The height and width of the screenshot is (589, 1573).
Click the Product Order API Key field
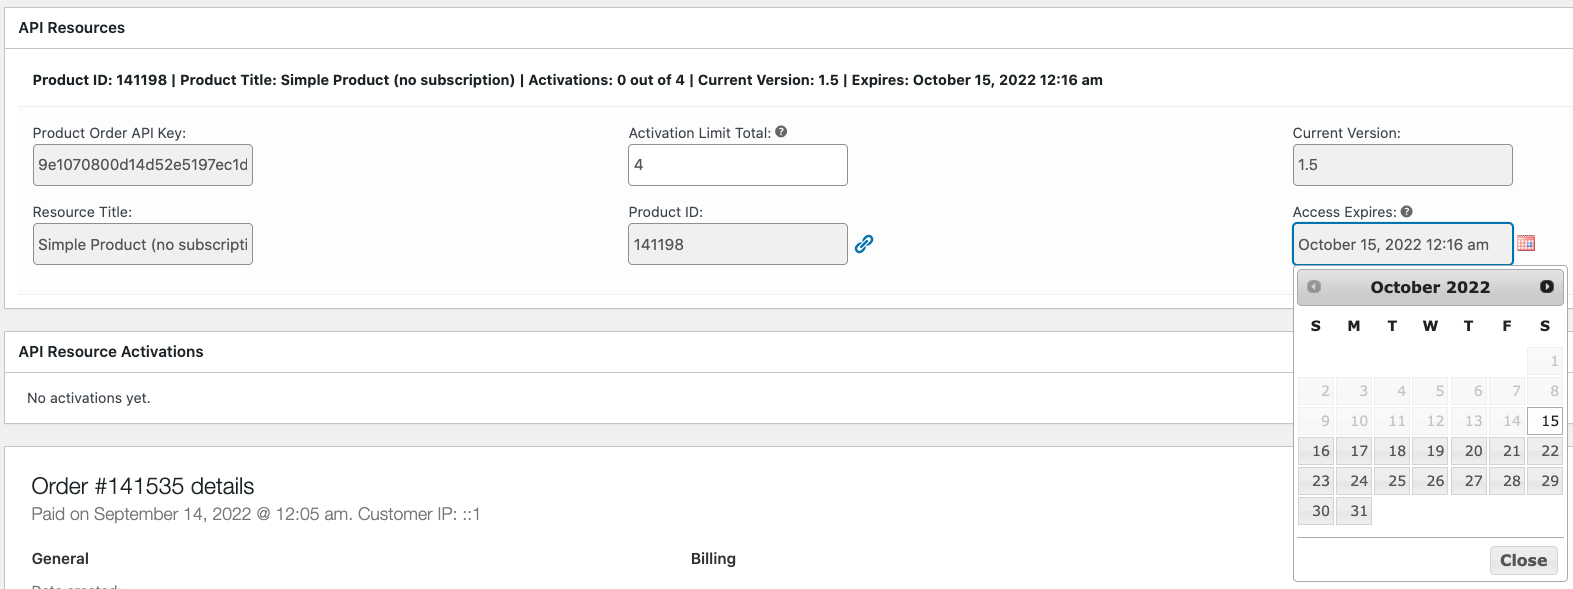point(142,164)
